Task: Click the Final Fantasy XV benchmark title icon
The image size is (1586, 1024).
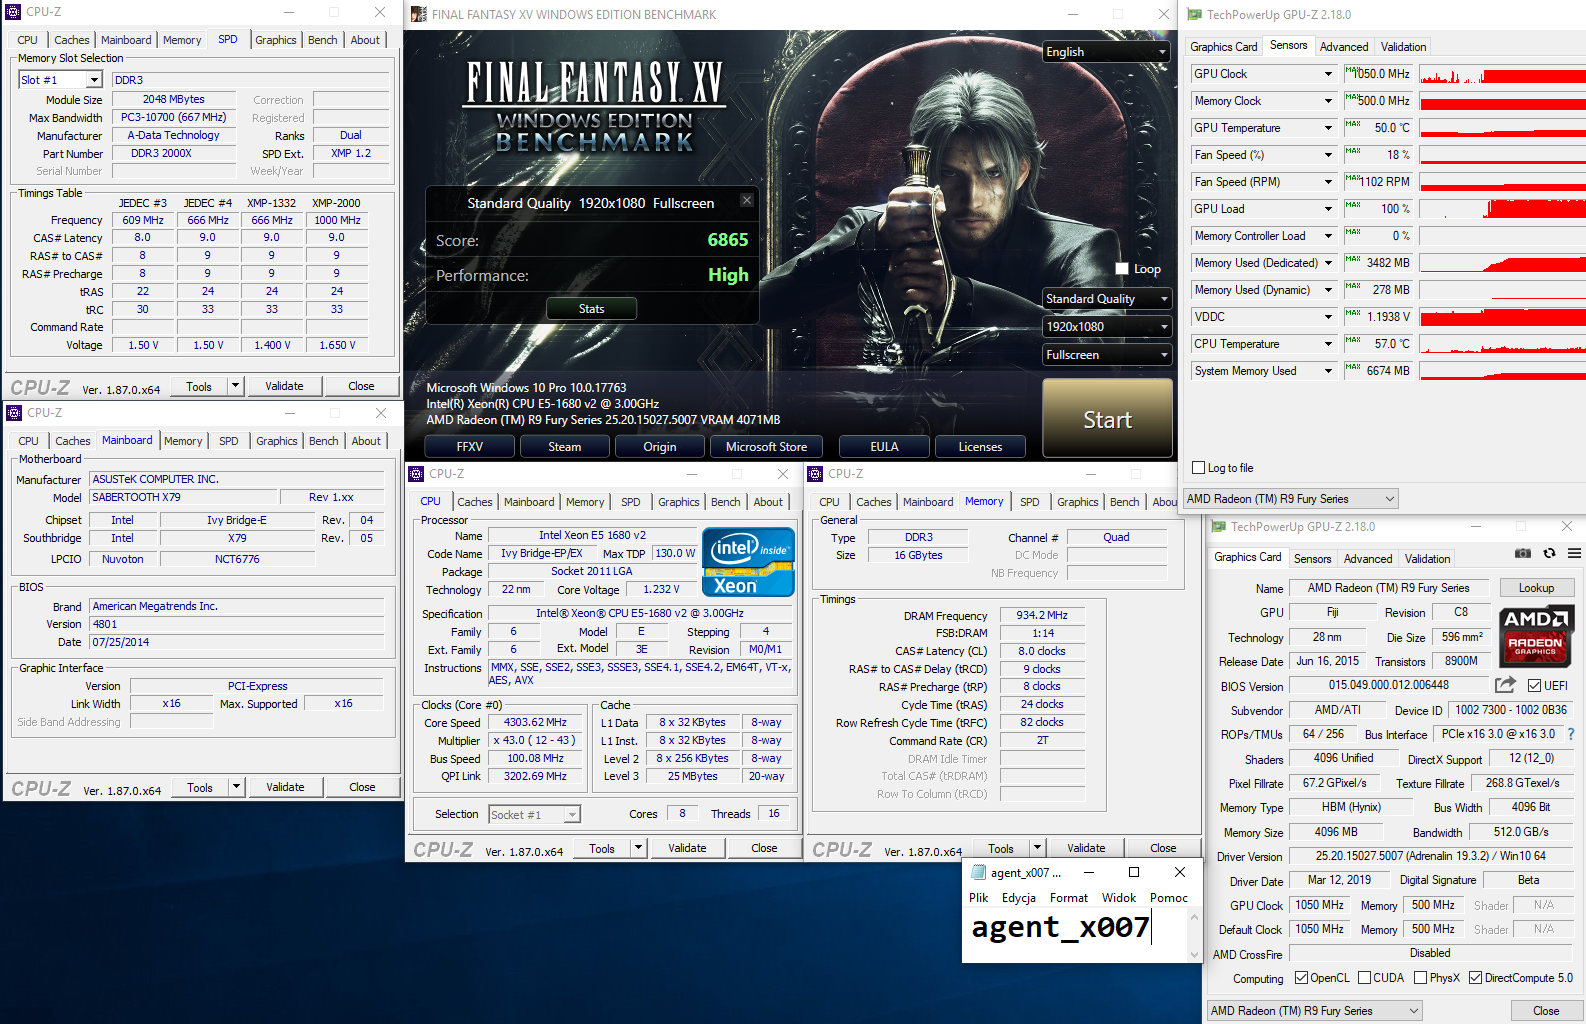Action: [x=419, y=14]
